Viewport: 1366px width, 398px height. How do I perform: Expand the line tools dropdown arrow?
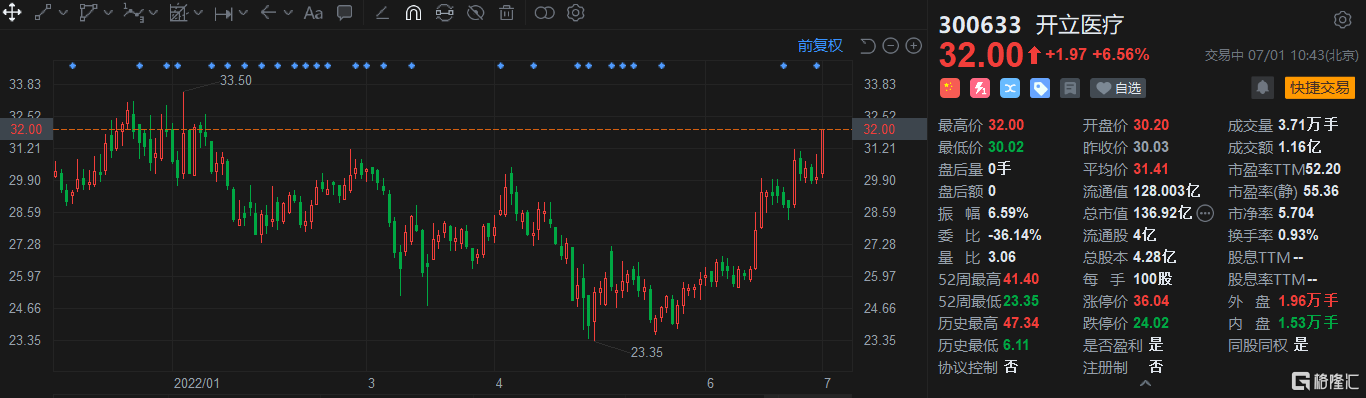pos(63,13)
